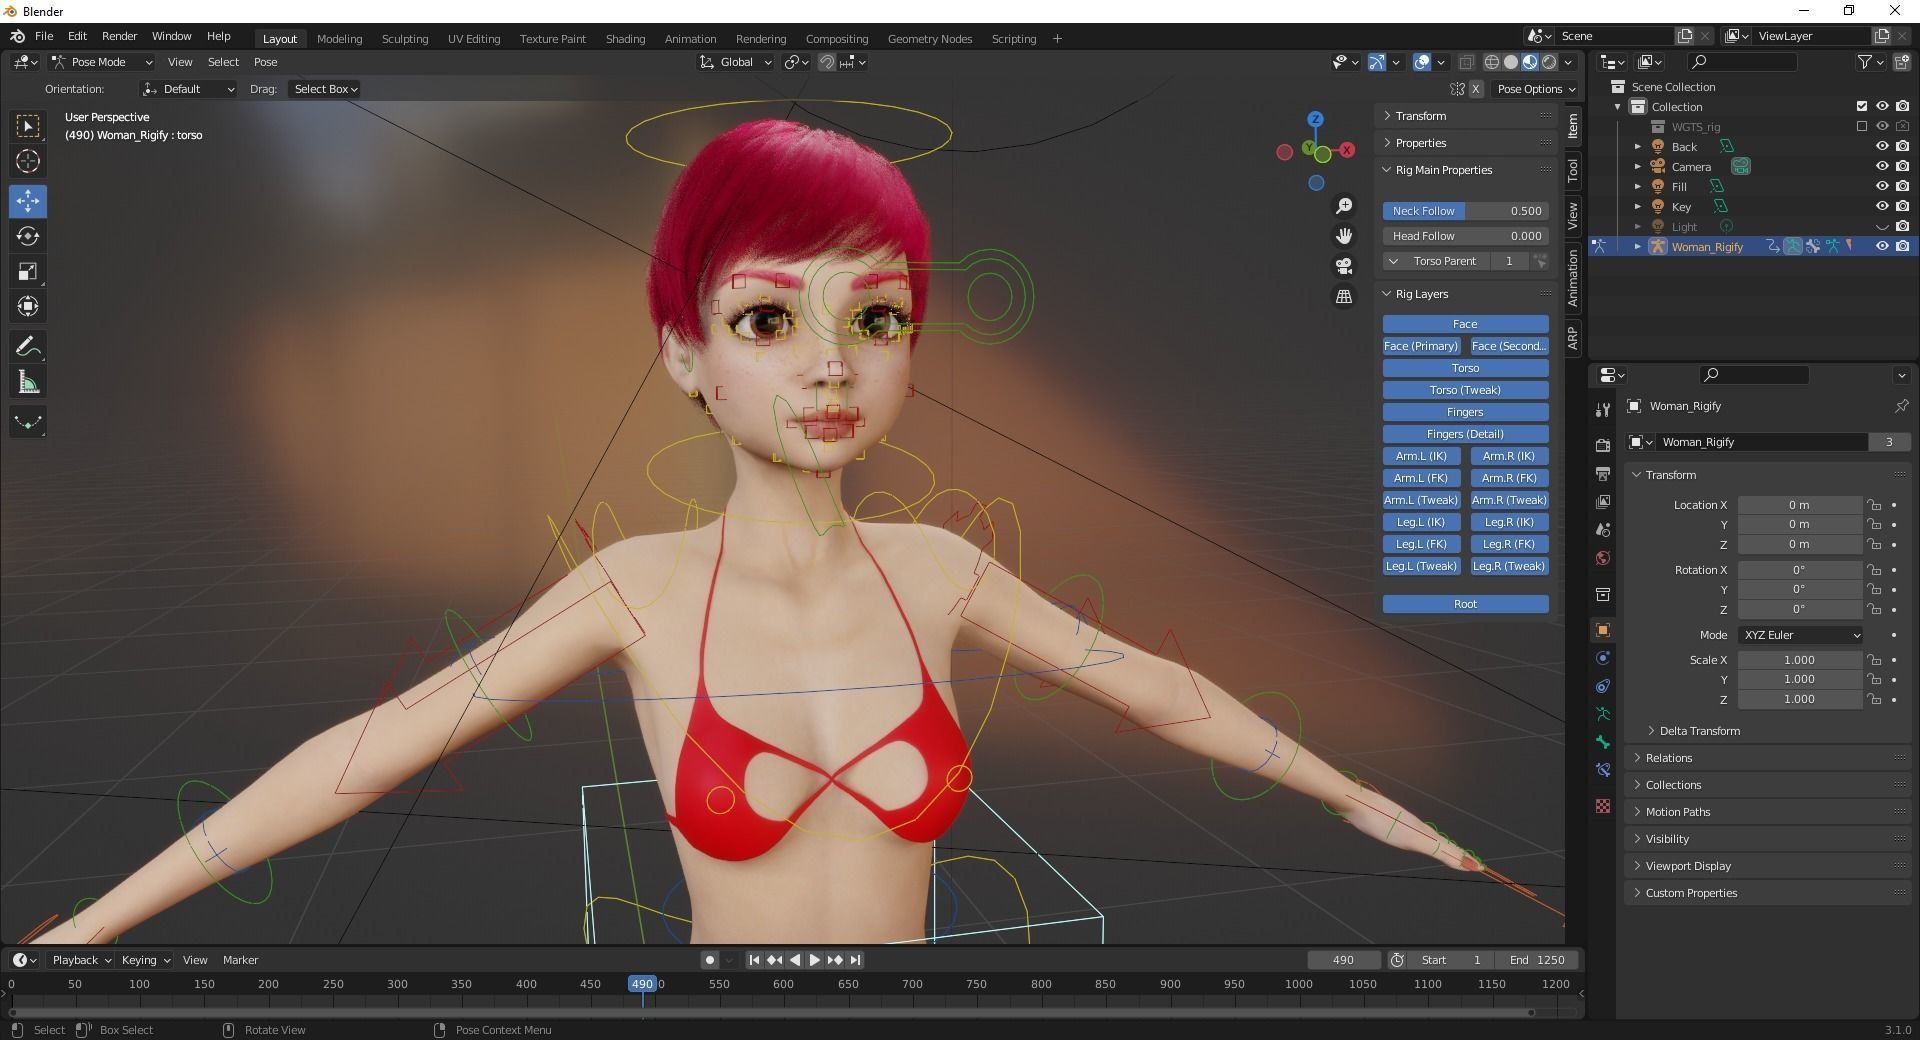1920x1040 pixels.
Task: Play the animation in reverse
Action: point(794,960)
